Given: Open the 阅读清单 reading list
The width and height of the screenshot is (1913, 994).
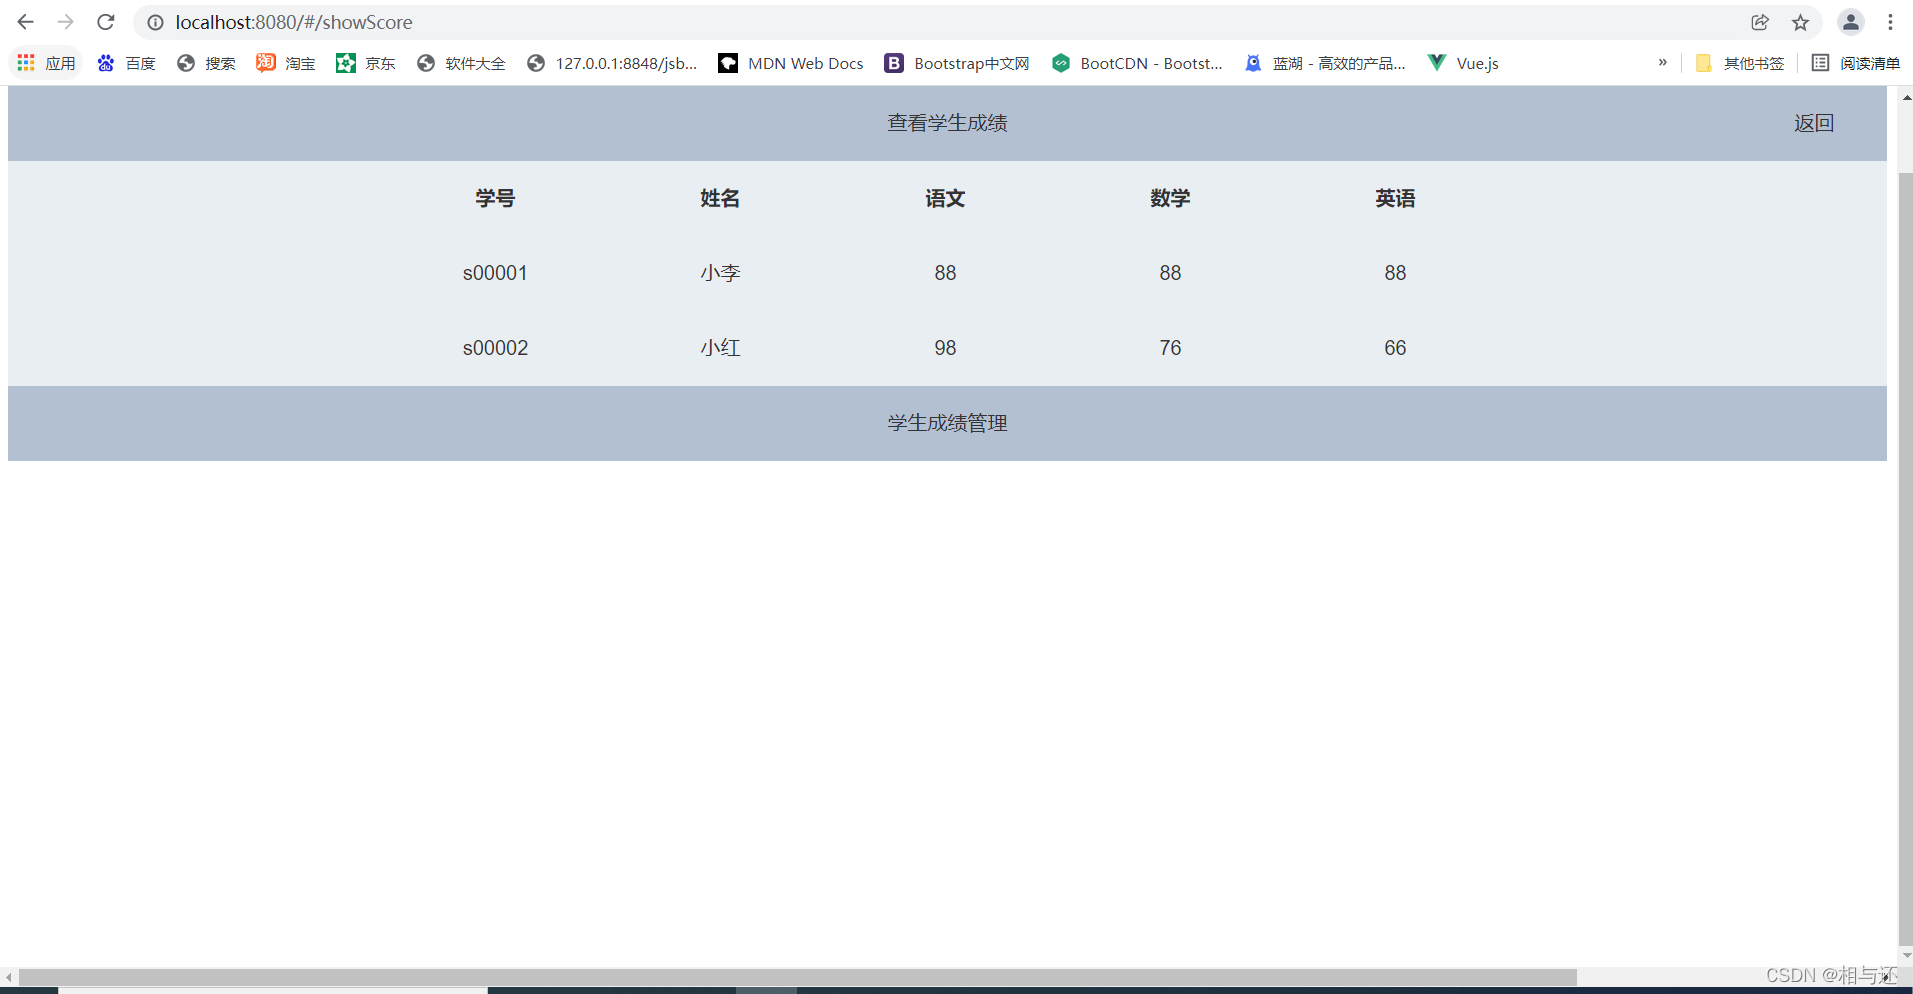Looking at the screenshot, I should 1856,63.
